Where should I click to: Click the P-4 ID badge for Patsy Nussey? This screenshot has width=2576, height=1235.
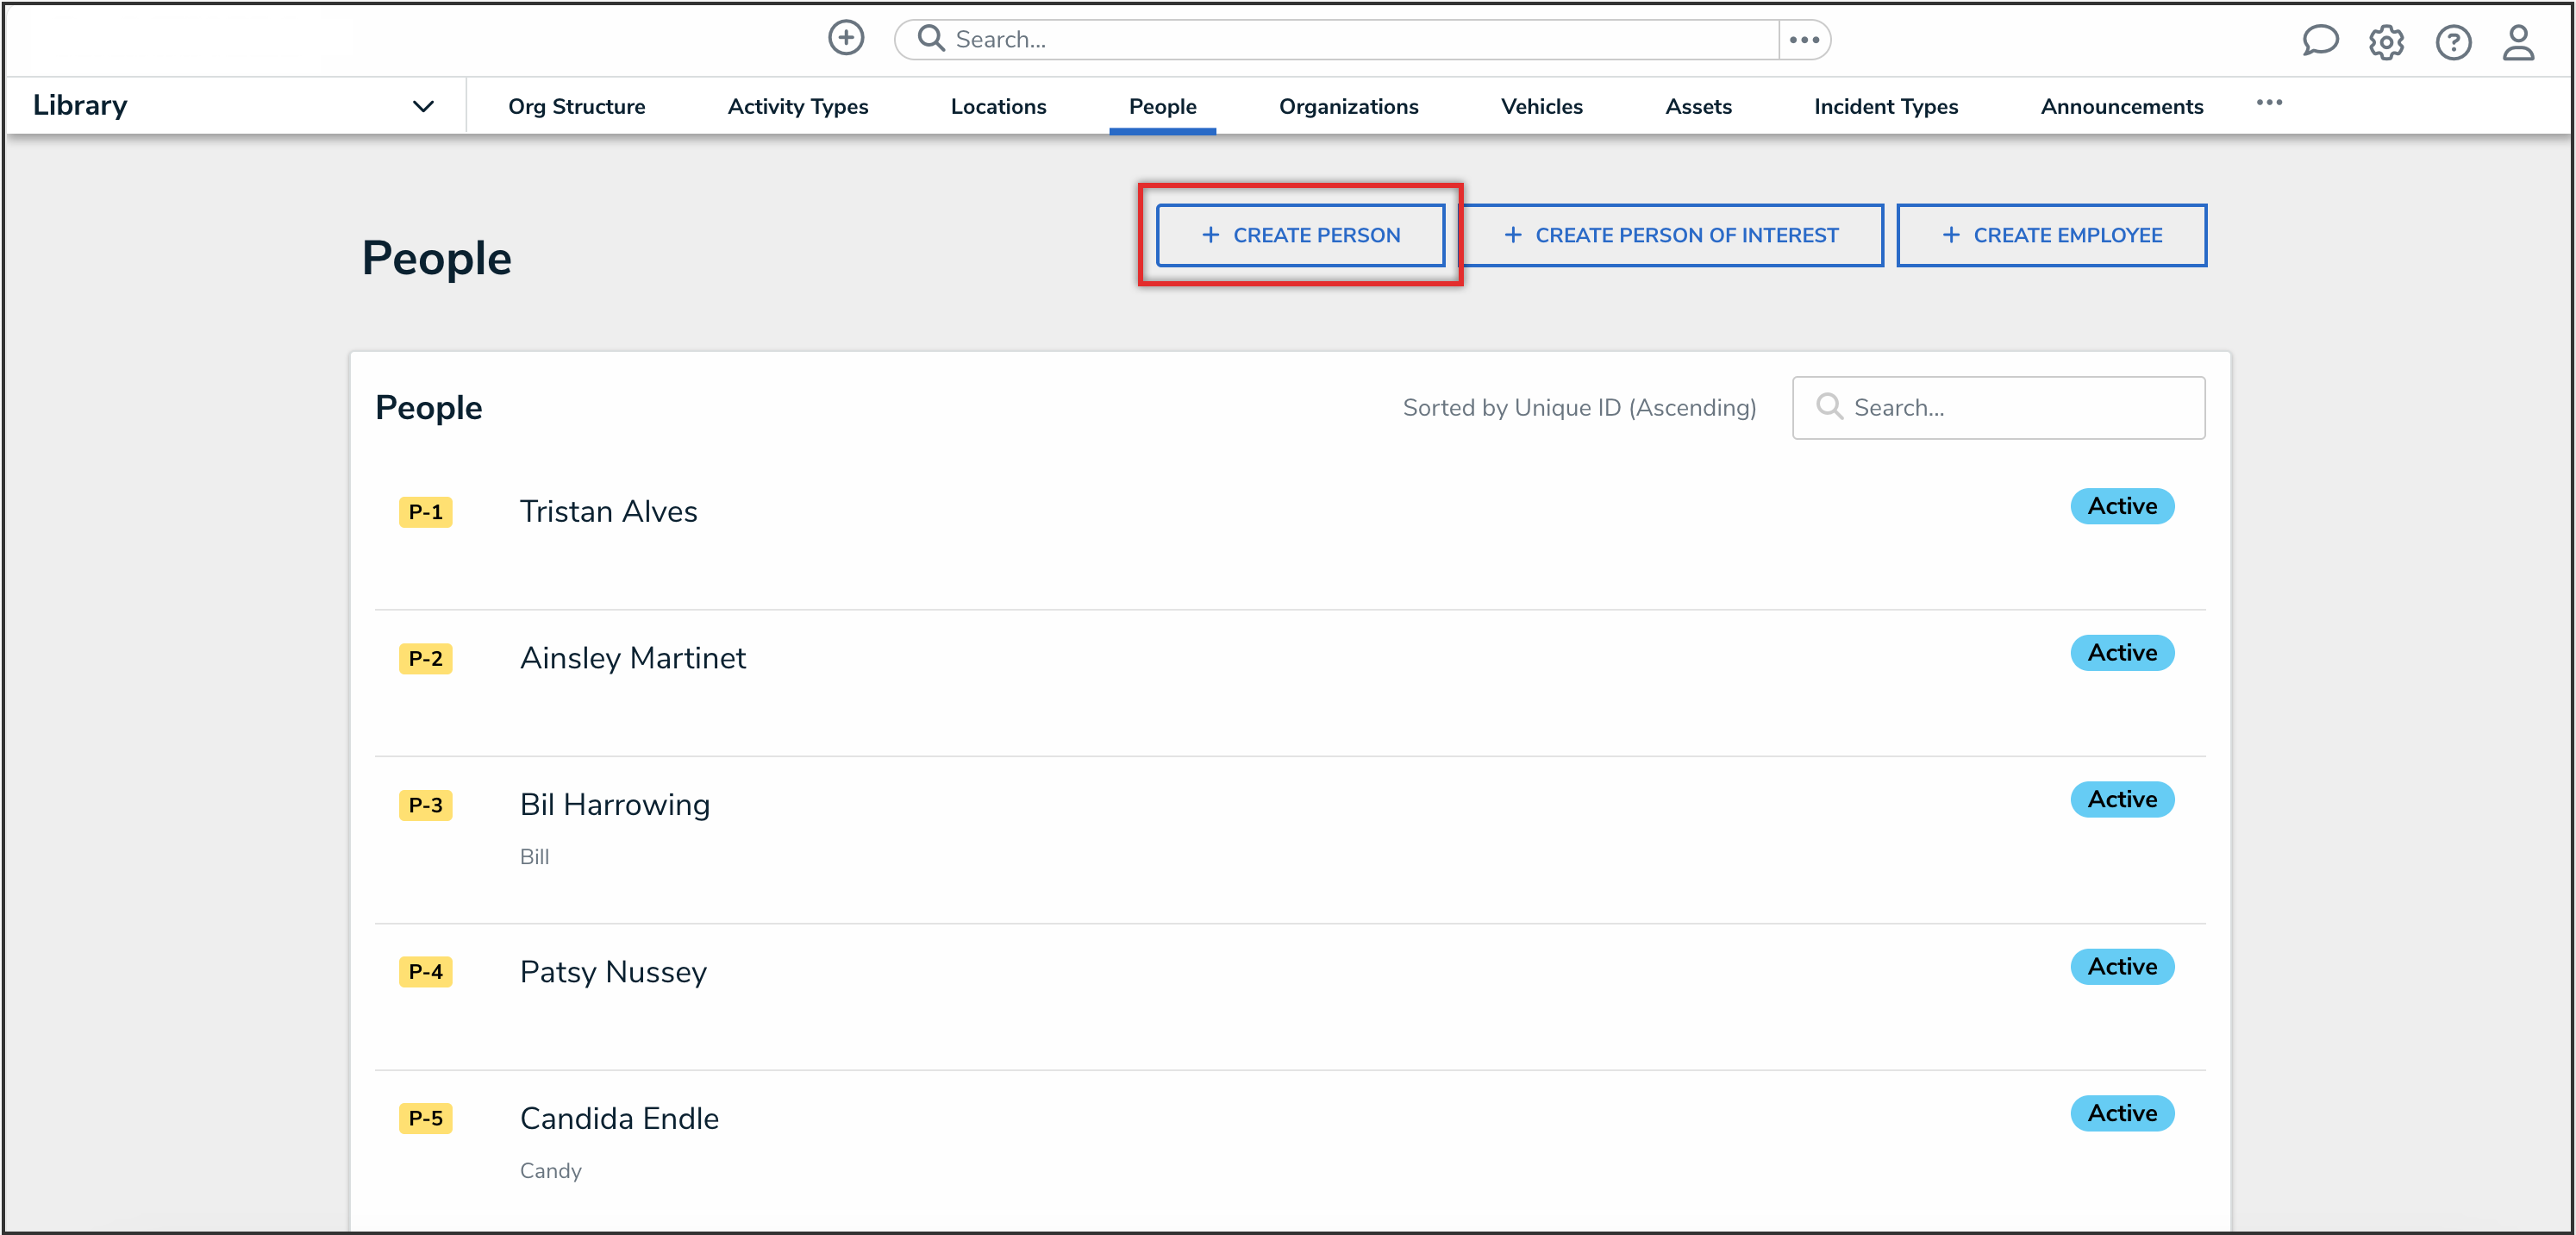(425, 972)
